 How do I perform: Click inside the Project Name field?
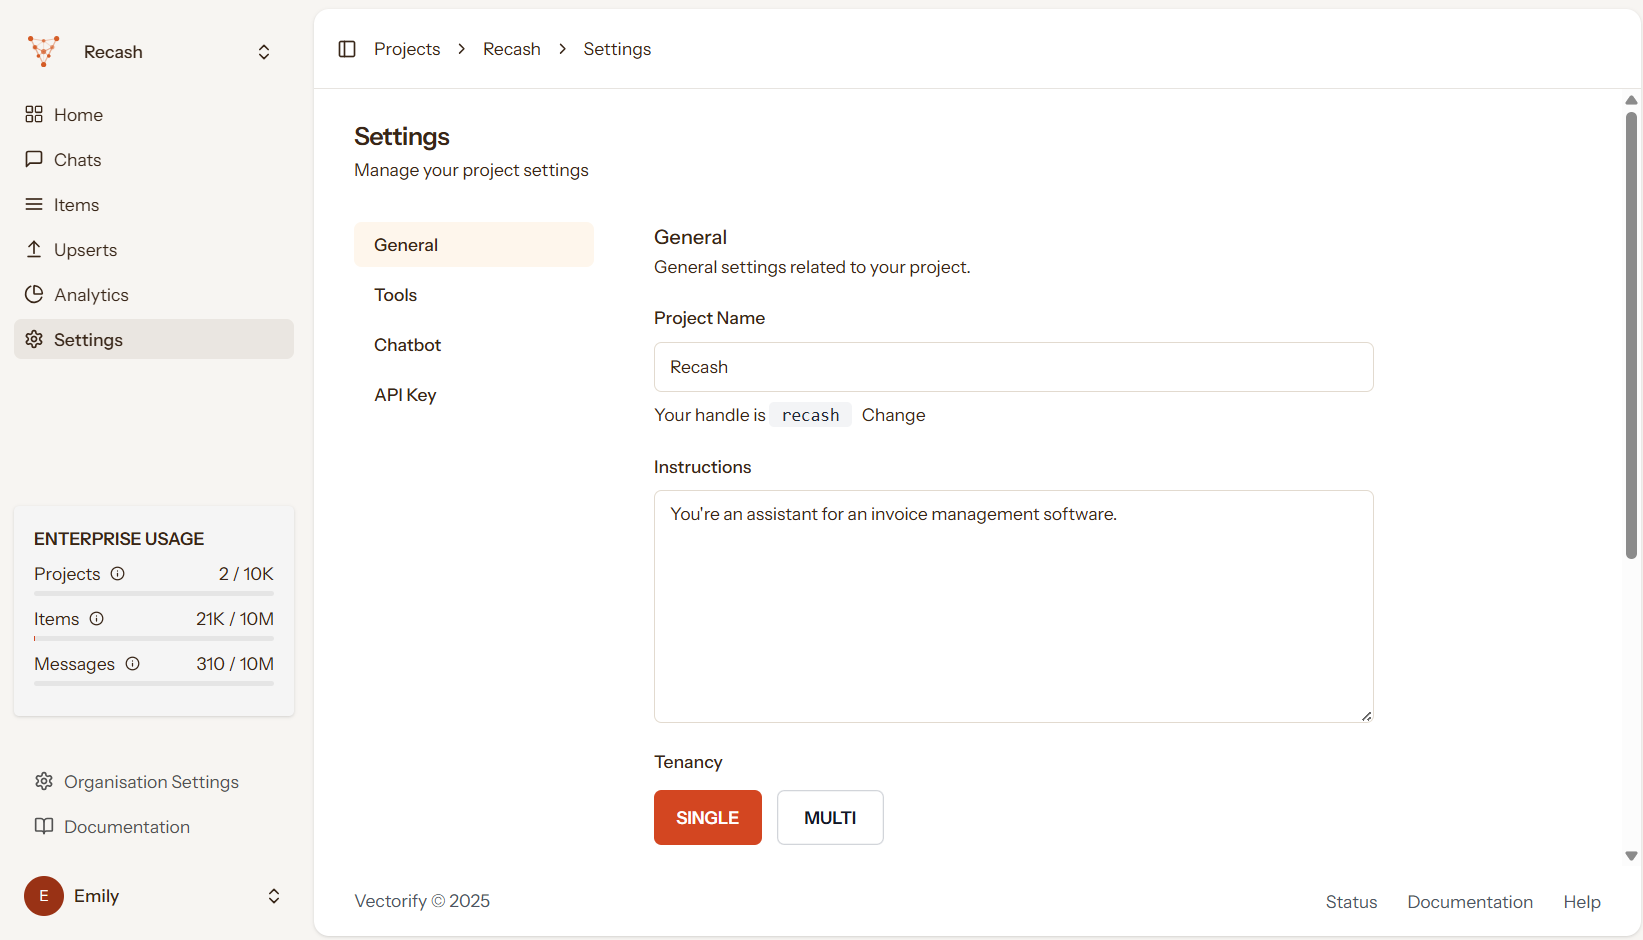point(1013,367)
